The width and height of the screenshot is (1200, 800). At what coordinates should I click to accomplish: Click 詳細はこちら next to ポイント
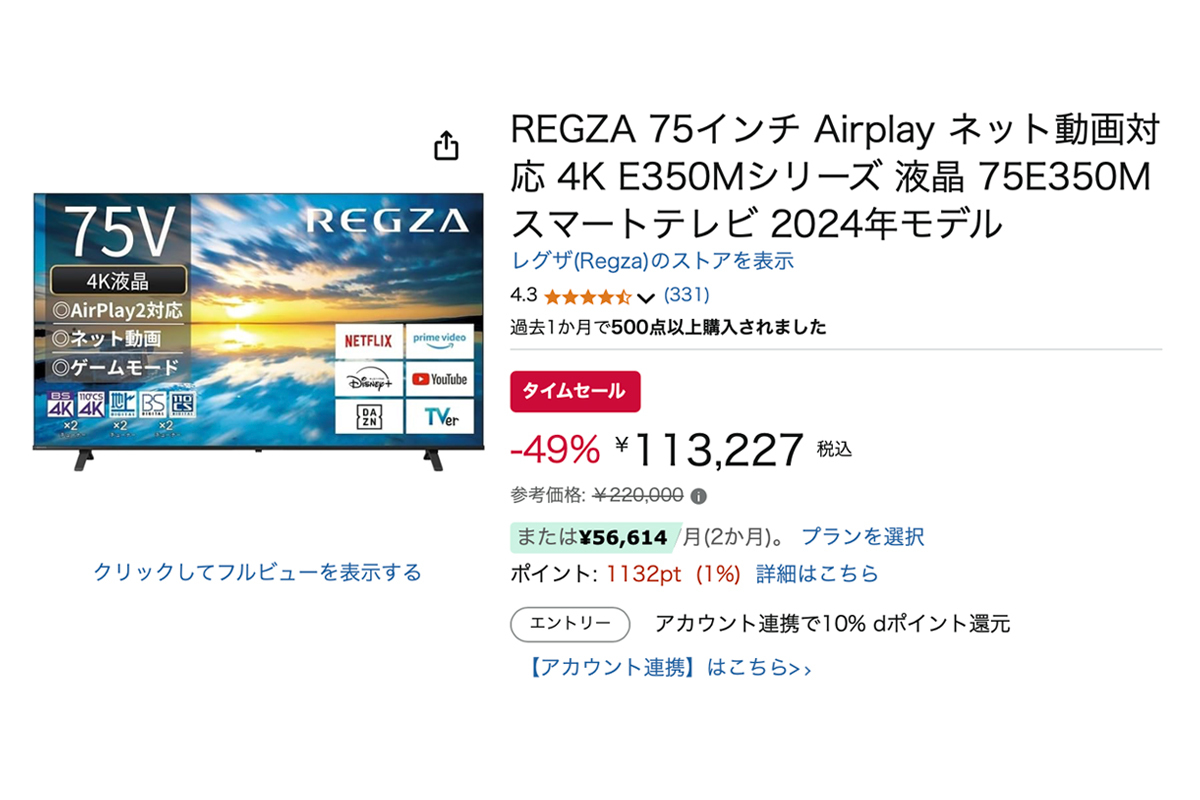point(816,573)
